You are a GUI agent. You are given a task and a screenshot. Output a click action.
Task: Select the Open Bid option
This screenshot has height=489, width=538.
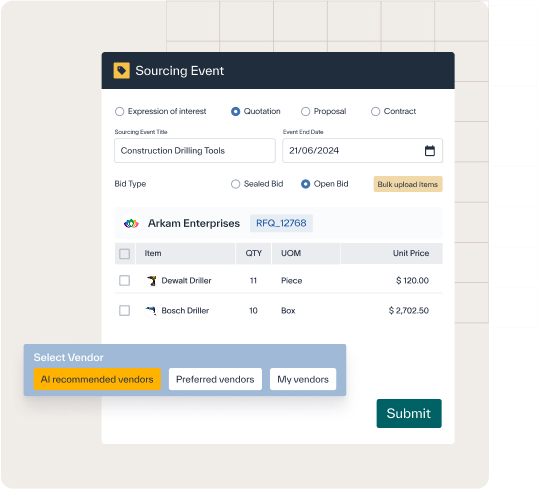[305, 184]
